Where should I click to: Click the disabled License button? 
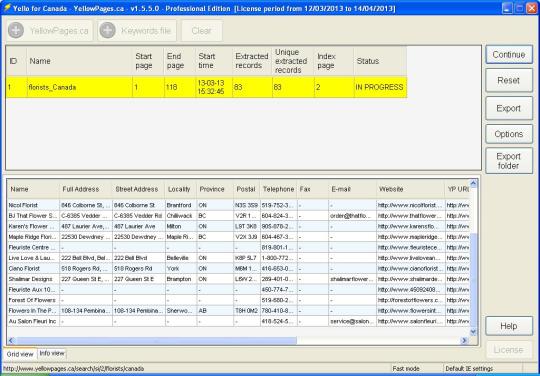(509, 350)
